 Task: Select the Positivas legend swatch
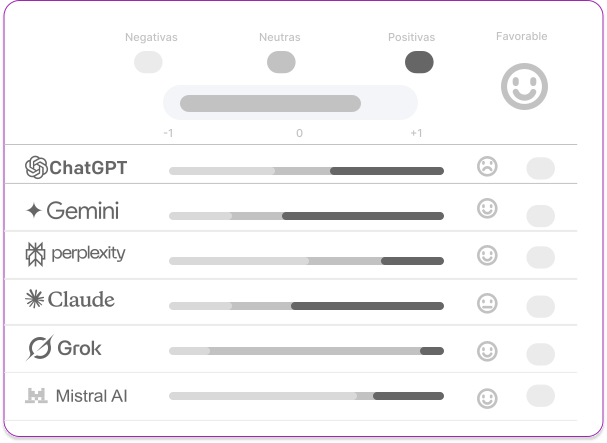pos(418,63)
